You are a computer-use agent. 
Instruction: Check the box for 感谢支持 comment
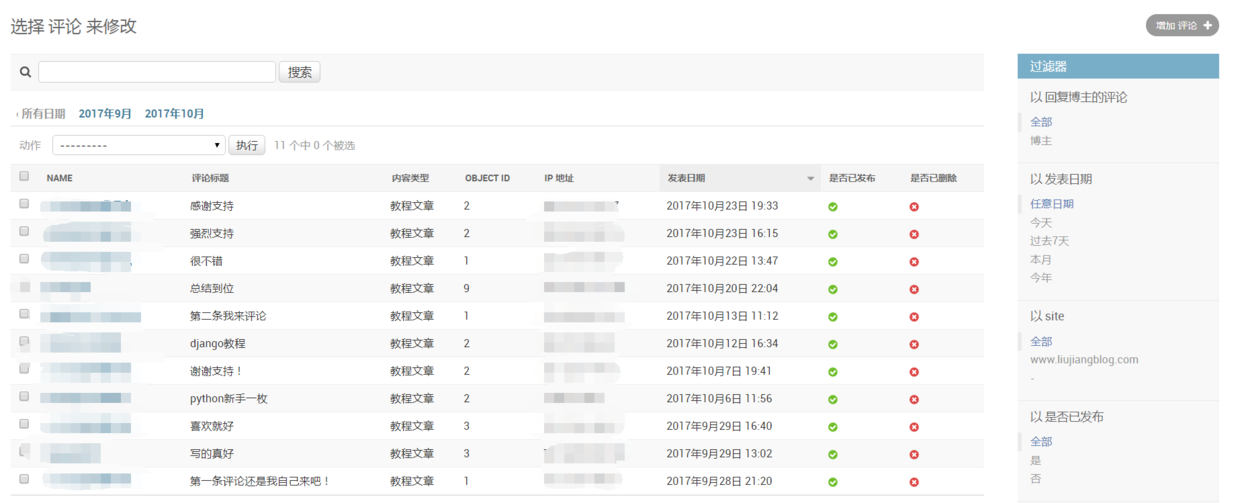click(x=24, y=204)
